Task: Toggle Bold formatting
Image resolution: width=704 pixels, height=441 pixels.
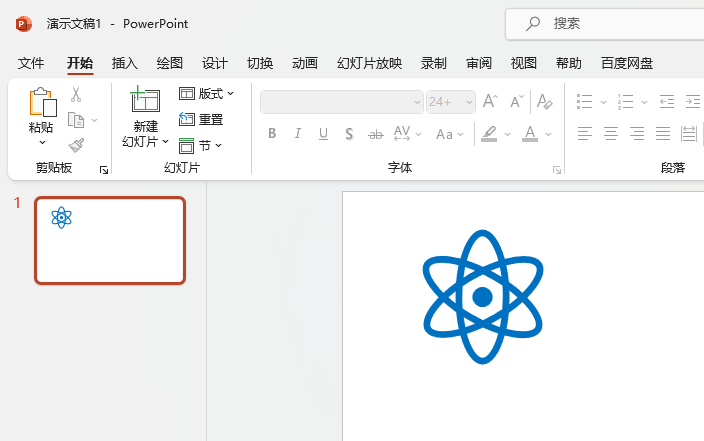Action: coord(272,133)
